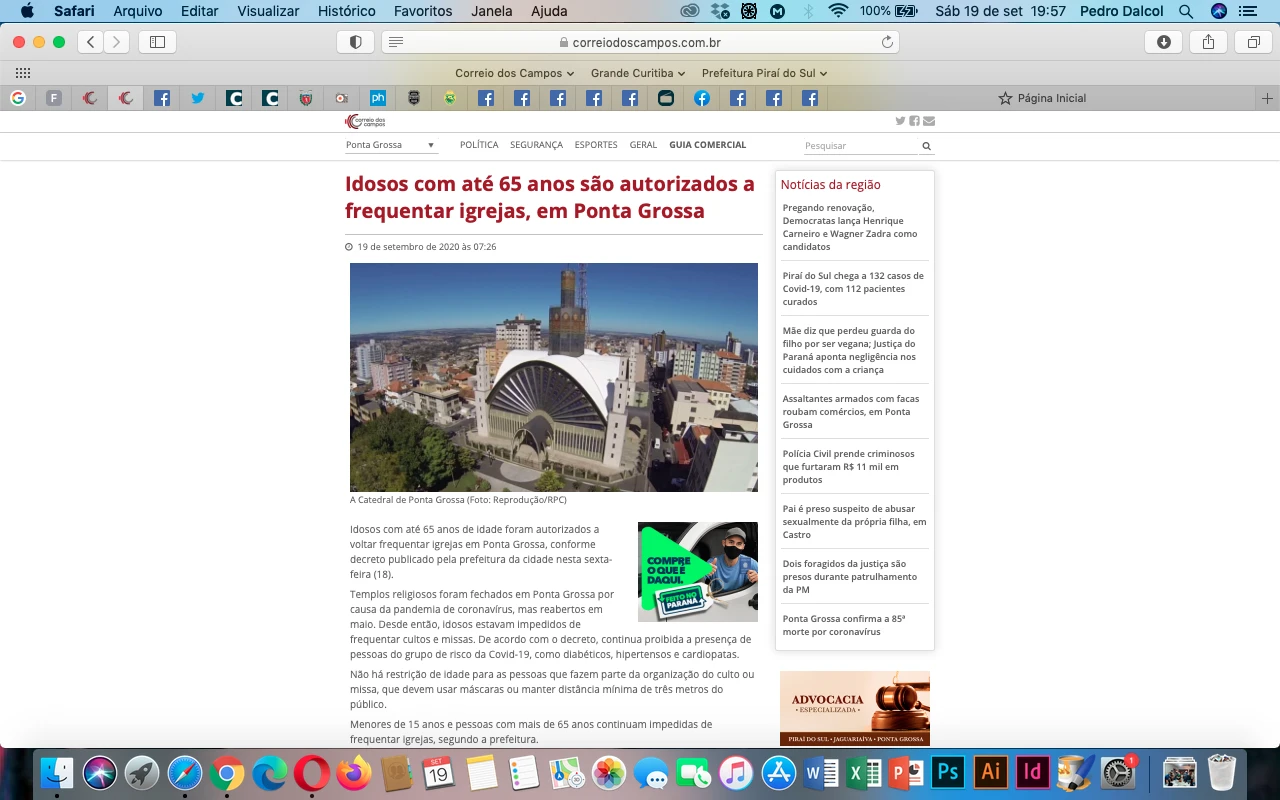Click the site search magnifier icon
The width and height of the screenshot is (1280, 800).
tap(927, 146)
